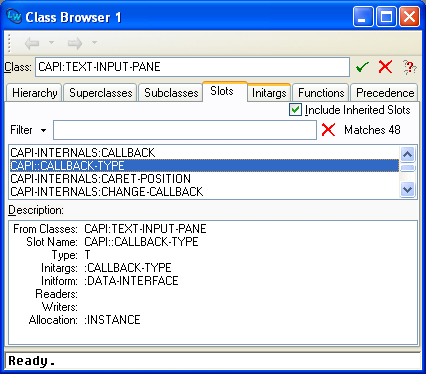Open help with the question mark icon

pos(409,67)
